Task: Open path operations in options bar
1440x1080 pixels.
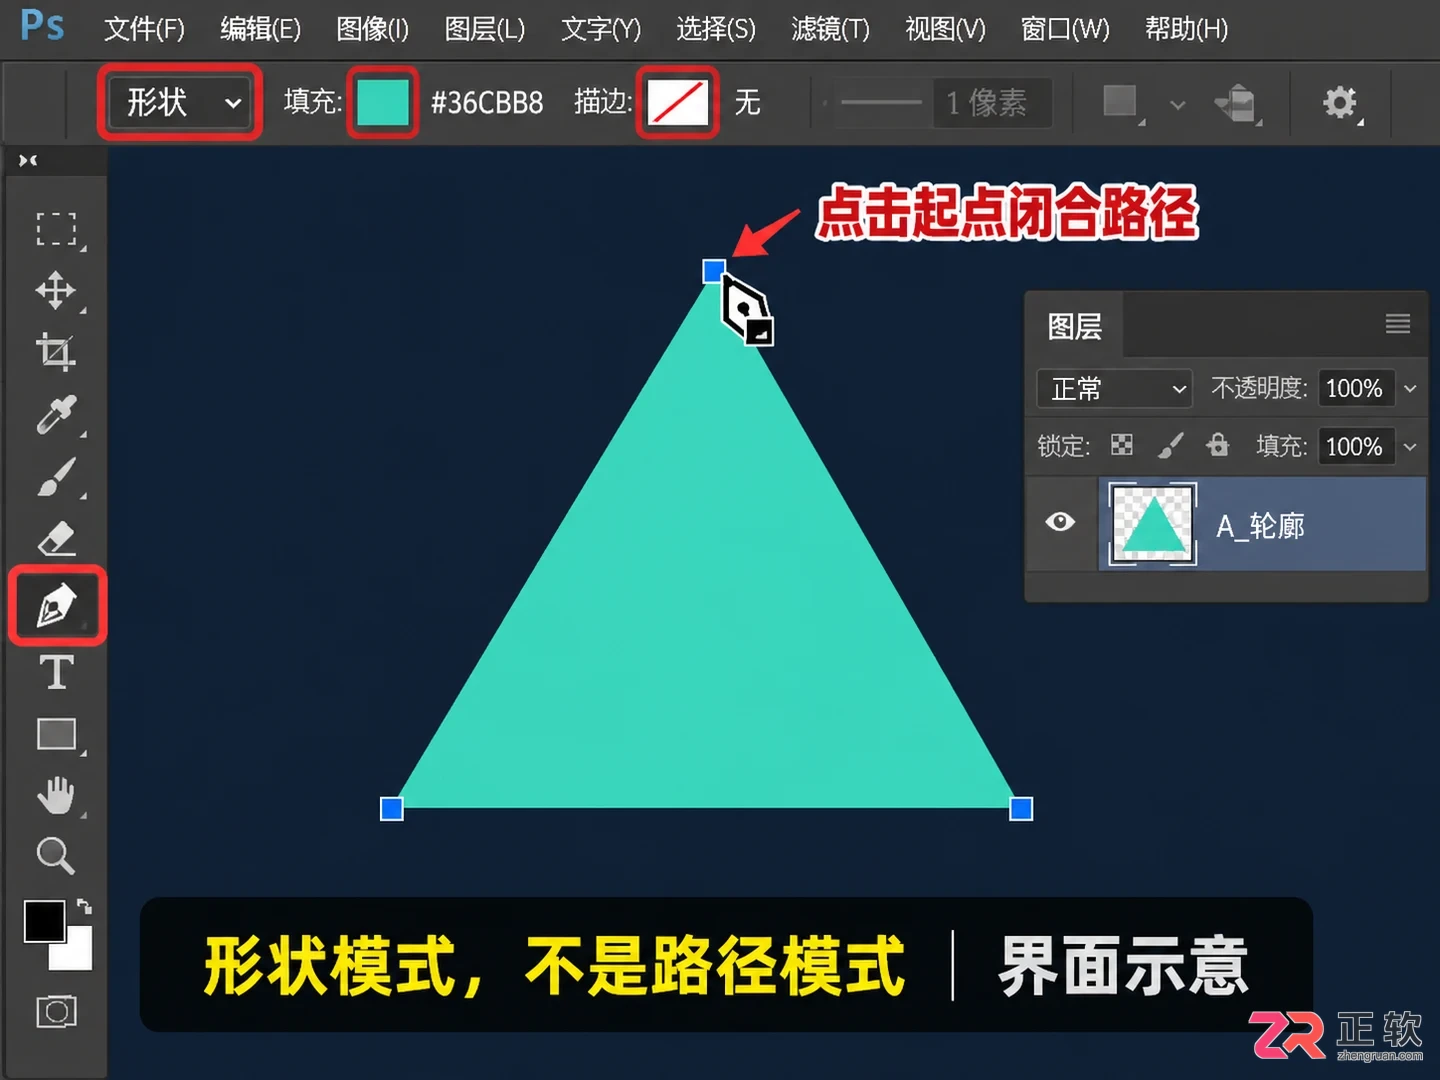Action: click(1119, 101)
